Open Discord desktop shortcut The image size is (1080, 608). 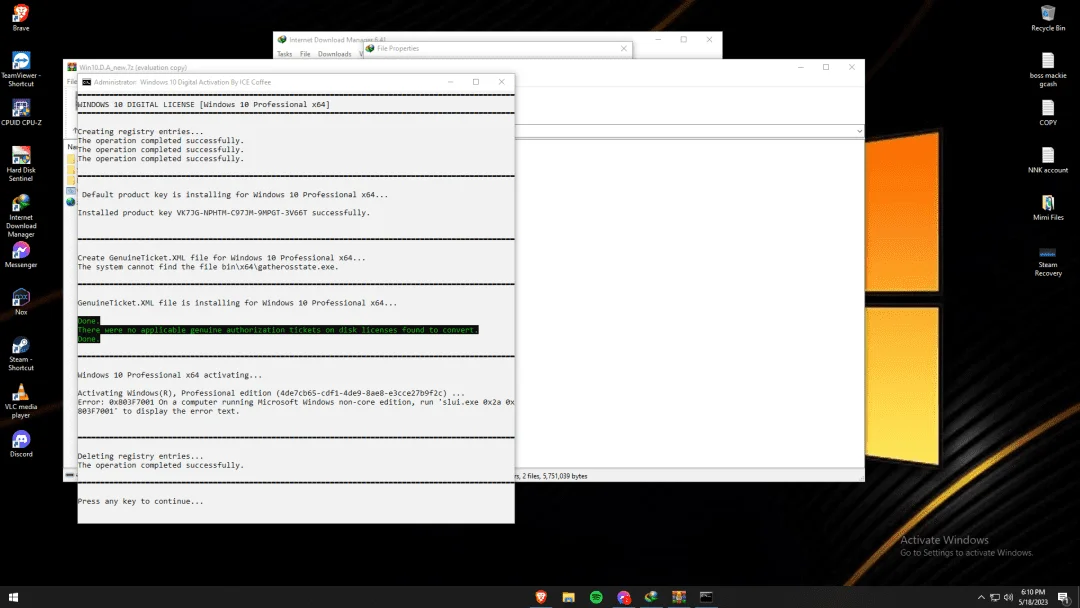(x=21, y=444)
